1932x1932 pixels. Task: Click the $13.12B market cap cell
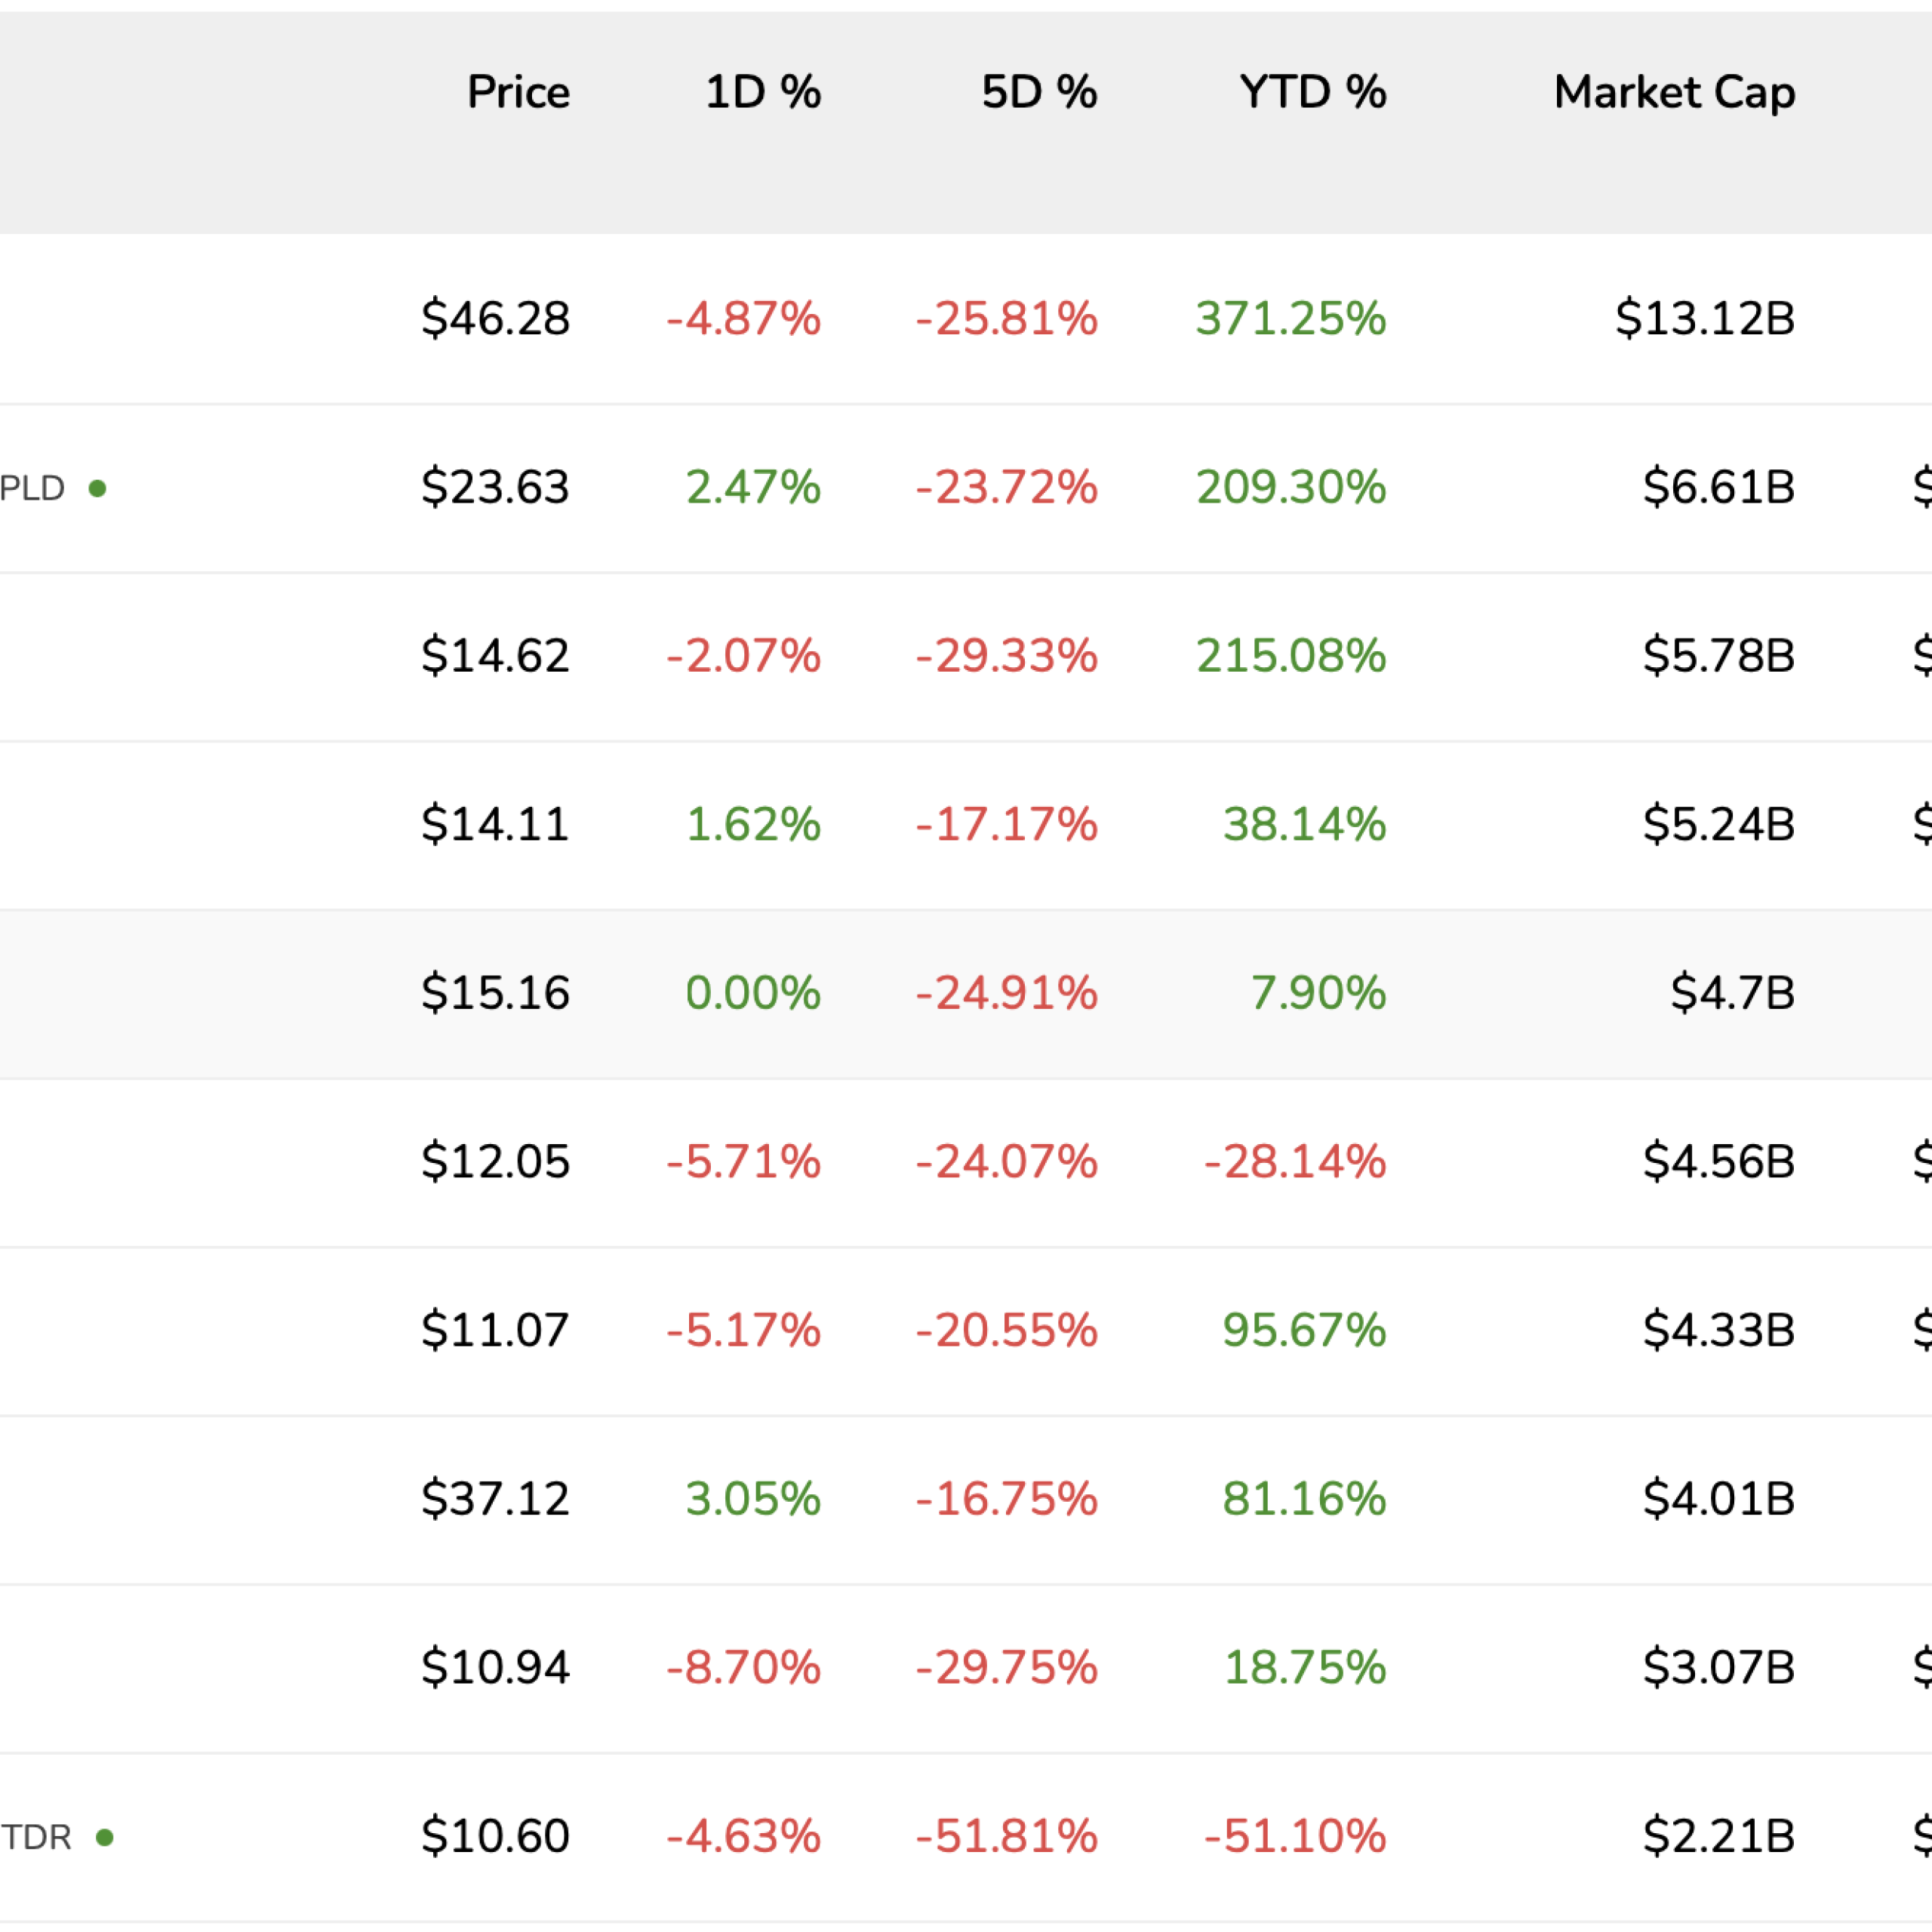tap(1705, 318)
